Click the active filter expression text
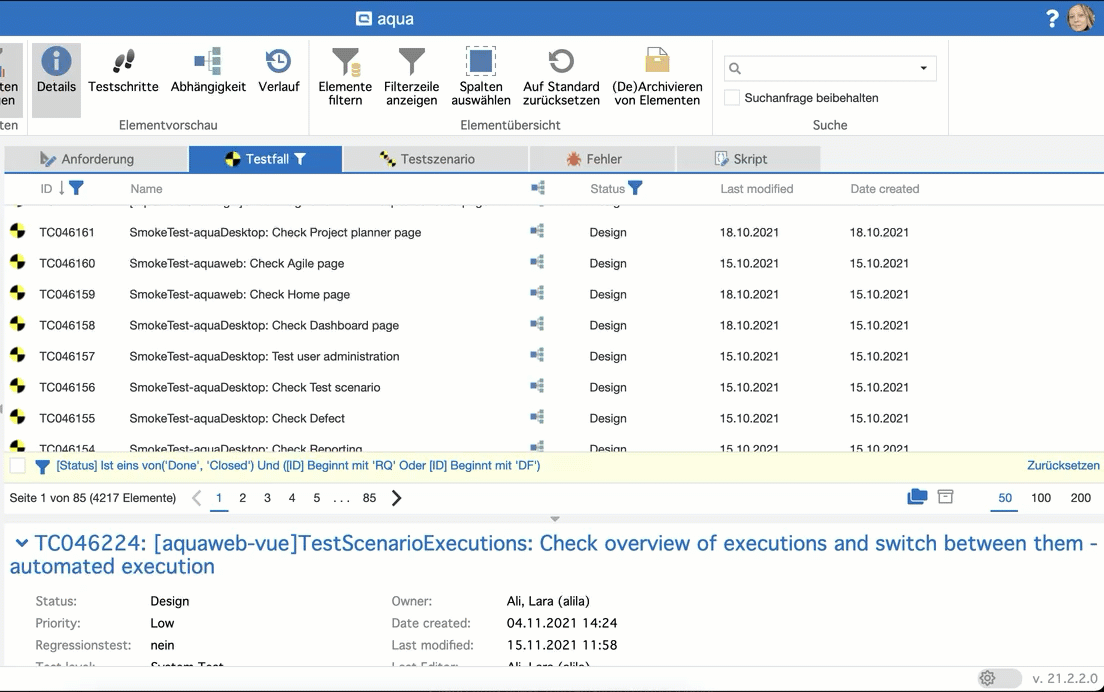1104x692 pixels. coord(298,465)
